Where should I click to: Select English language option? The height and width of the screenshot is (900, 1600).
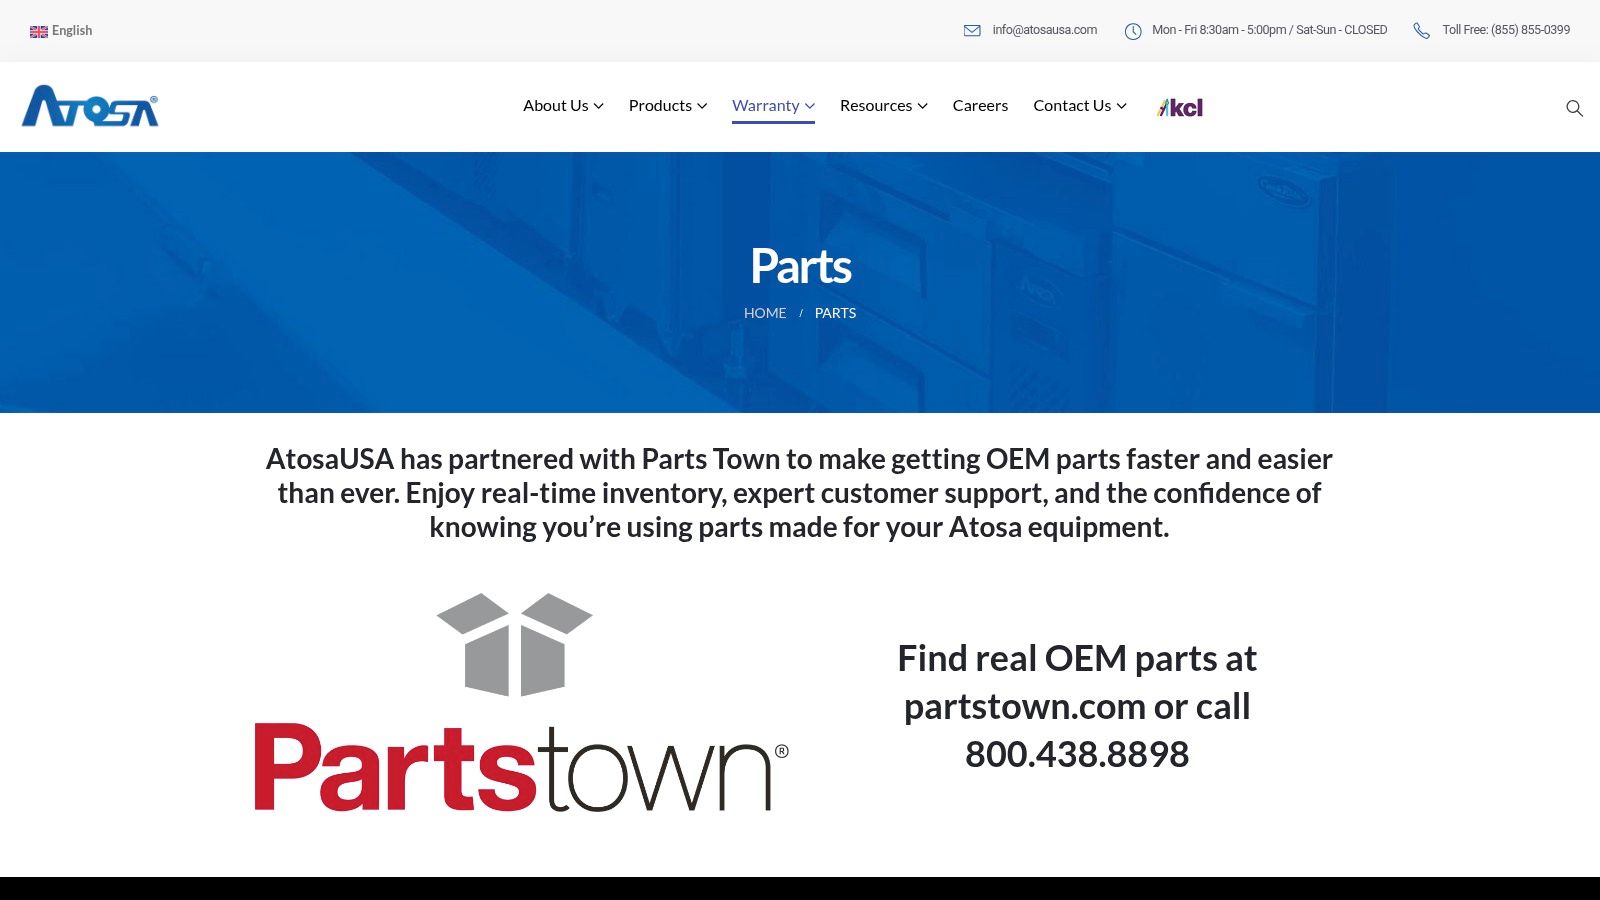click(72, 31)
